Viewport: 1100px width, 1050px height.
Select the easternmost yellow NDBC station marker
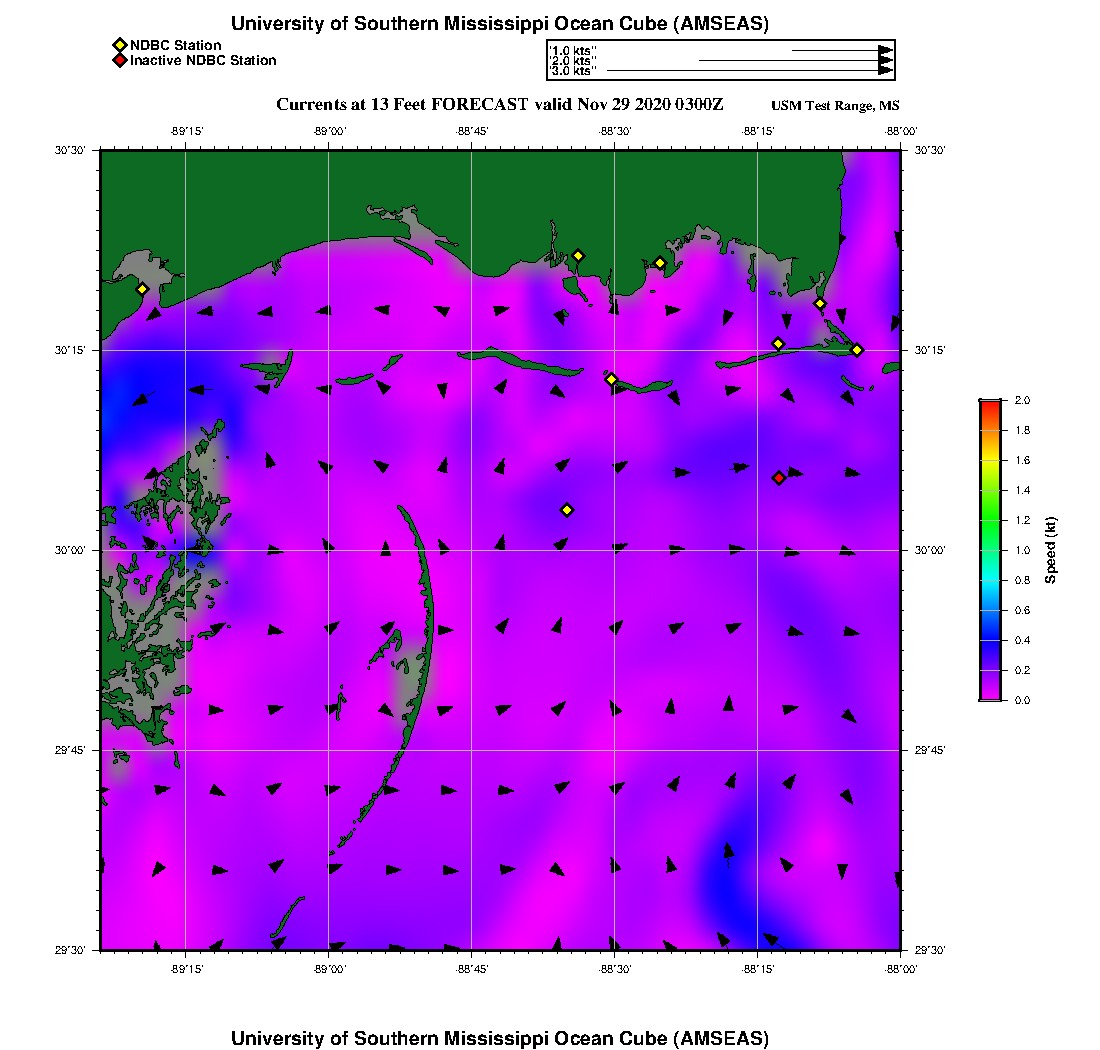pos(857,349)
